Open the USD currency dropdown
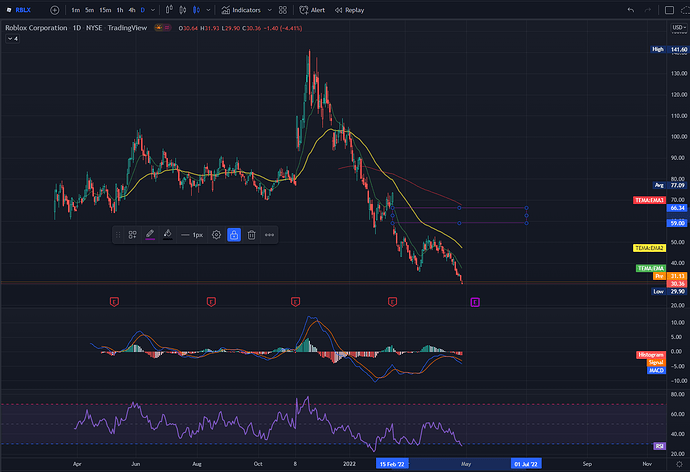The height and width of the screenshot is (472, 690). [679, 27]
